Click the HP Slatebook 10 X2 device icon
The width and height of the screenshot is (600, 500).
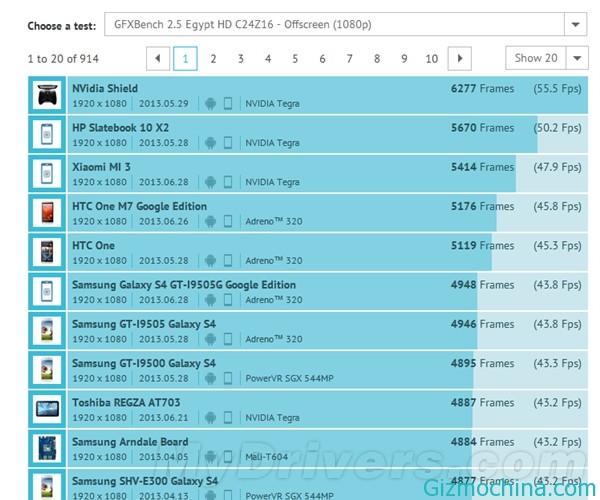coord(47,134)
